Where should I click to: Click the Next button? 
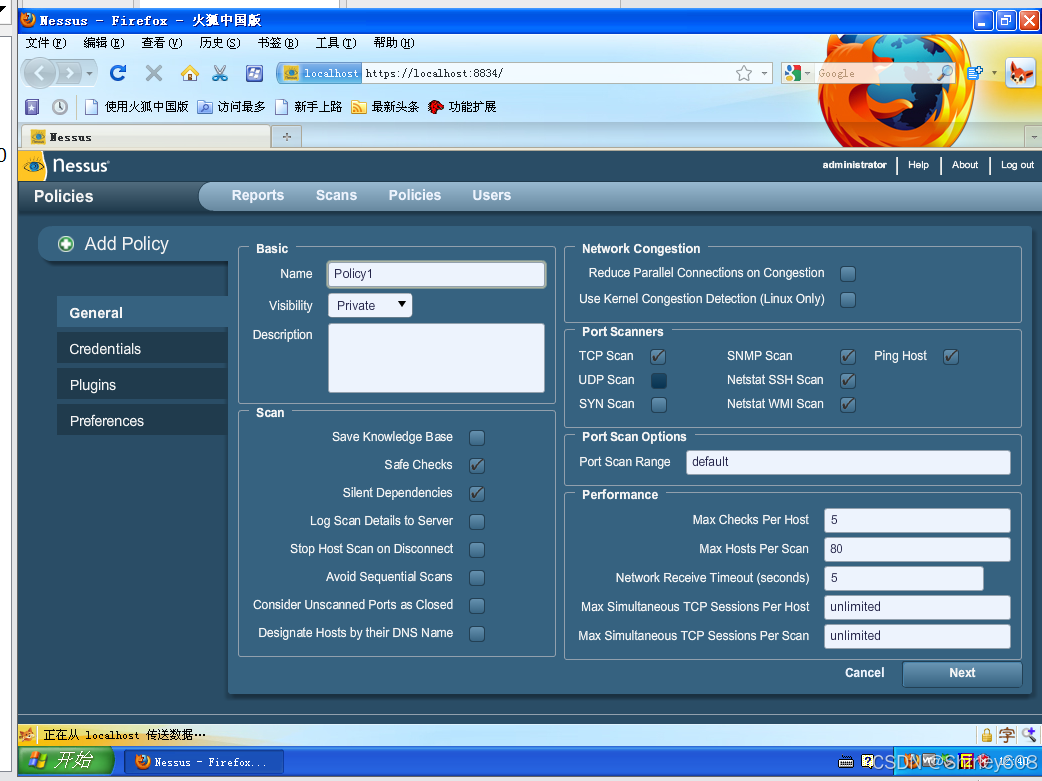pyautogui.click(x=962, y=673)
